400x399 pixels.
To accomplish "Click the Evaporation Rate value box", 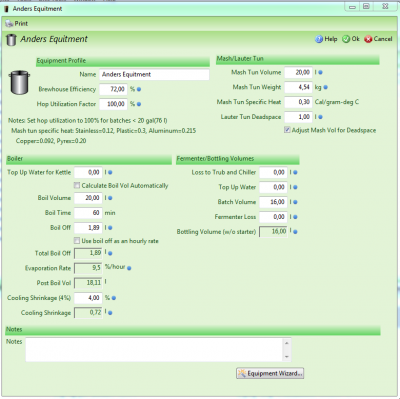I will coord(88,268).
